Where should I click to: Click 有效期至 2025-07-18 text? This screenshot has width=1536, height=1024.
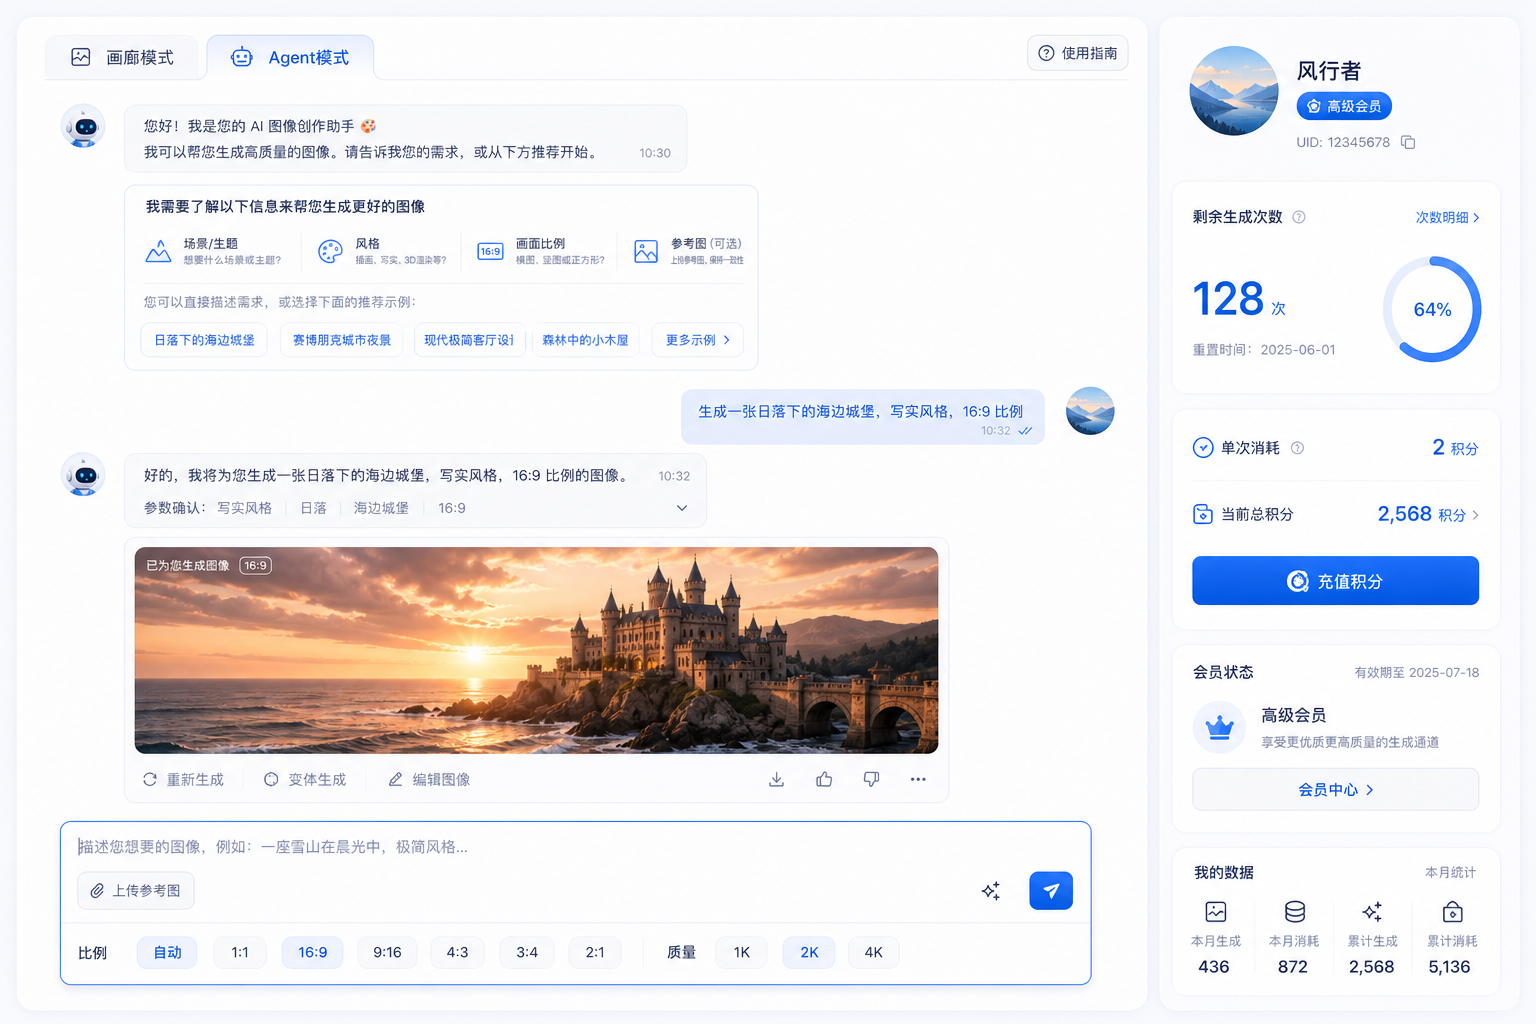[1417, 673]
